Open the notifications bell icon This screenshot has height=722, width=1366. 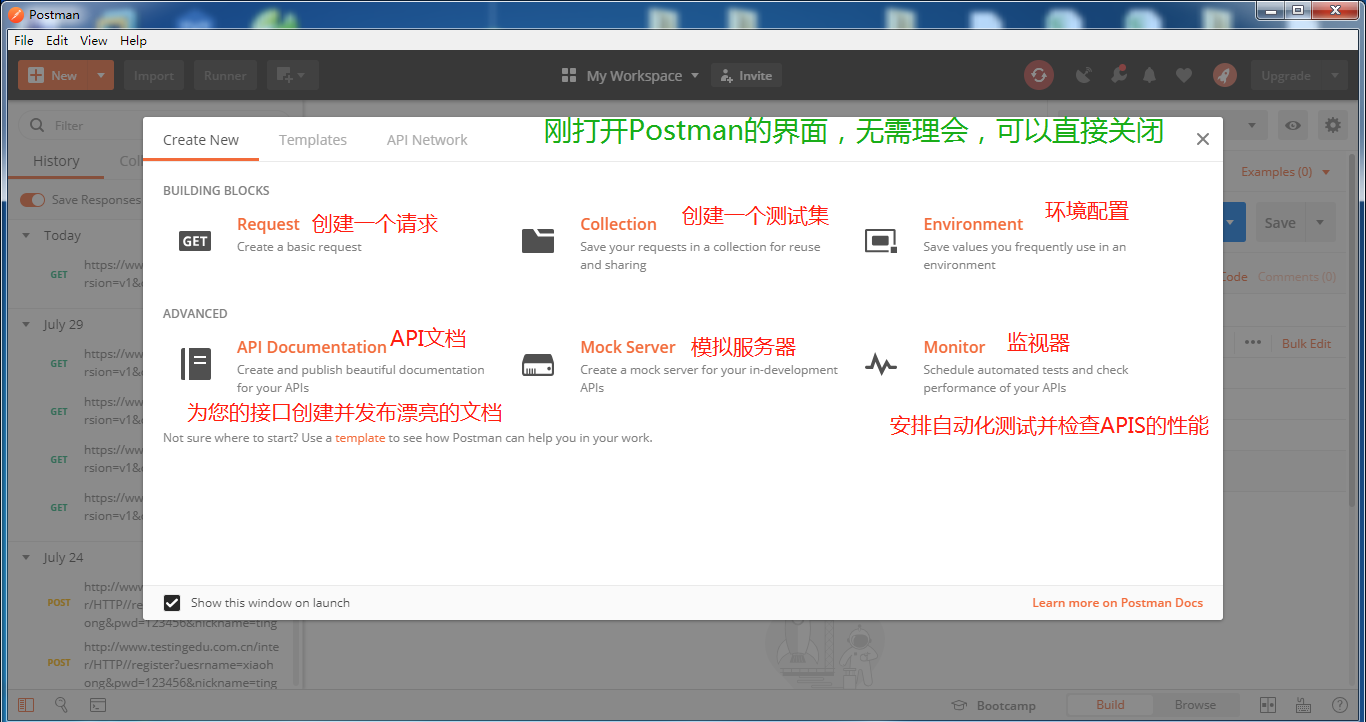click(x=1150, y=75)
